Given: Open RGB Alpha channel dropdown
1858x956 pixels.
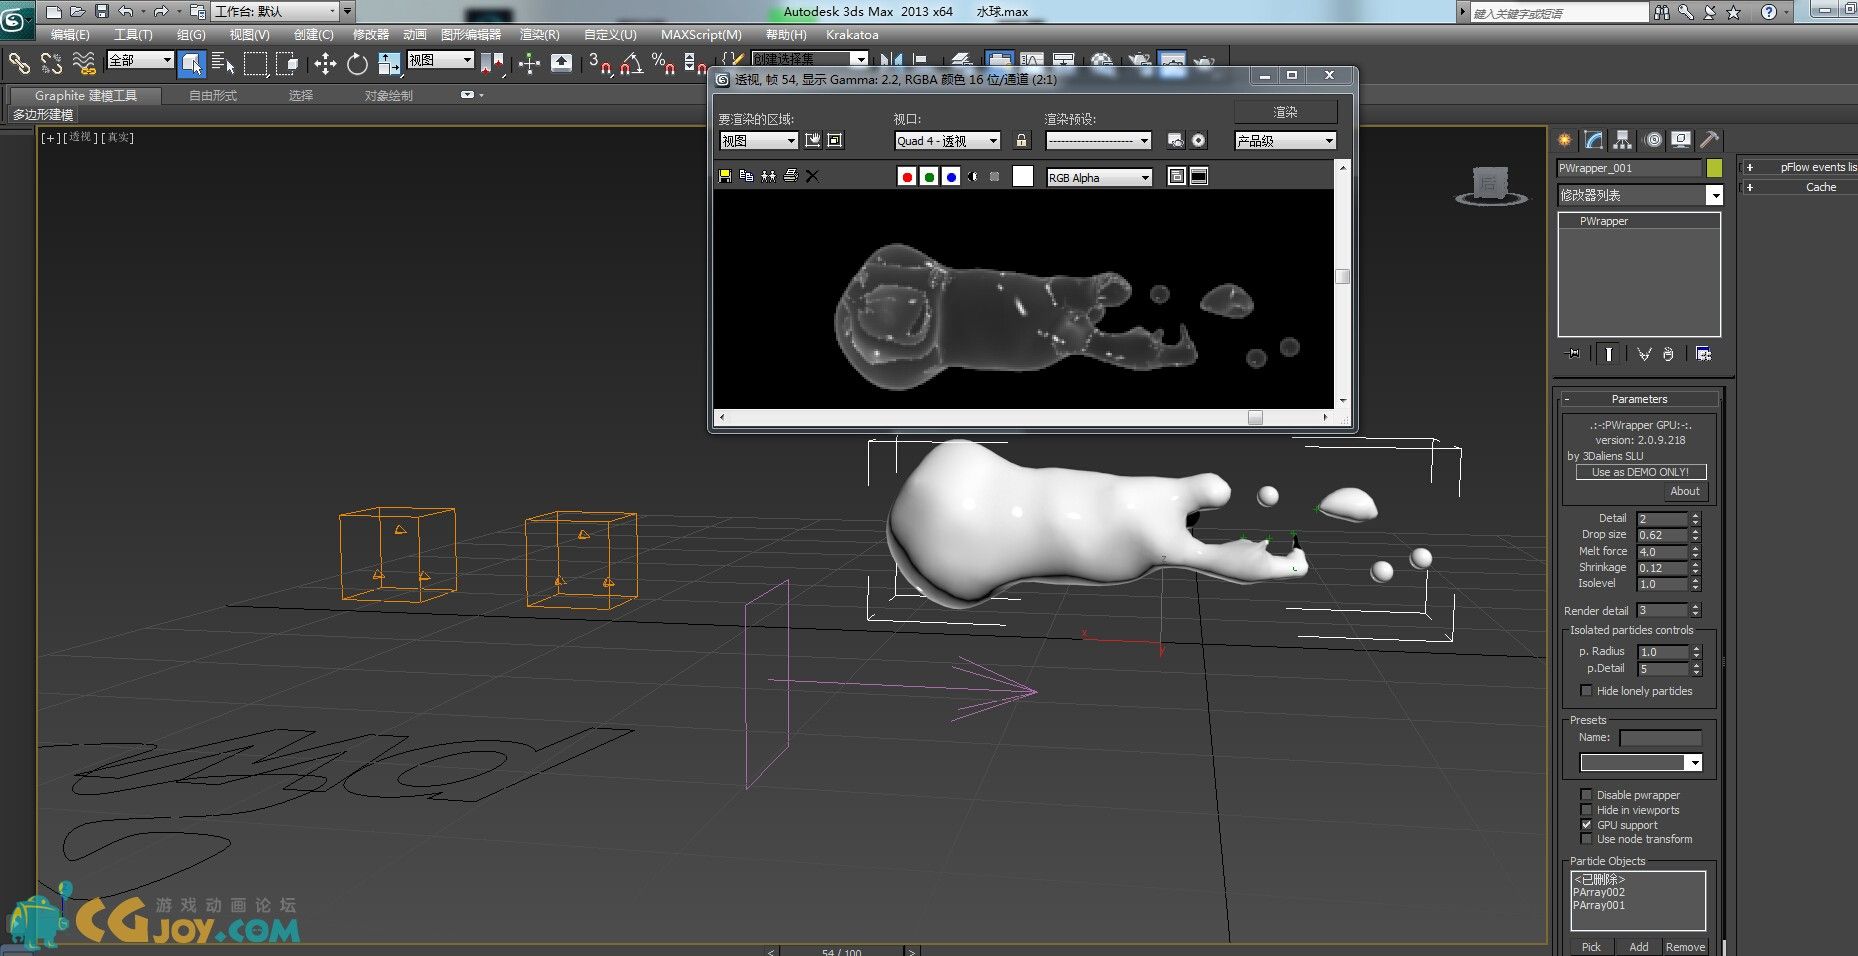Looking at the screenshot, I should click(x=1099, y=177).
